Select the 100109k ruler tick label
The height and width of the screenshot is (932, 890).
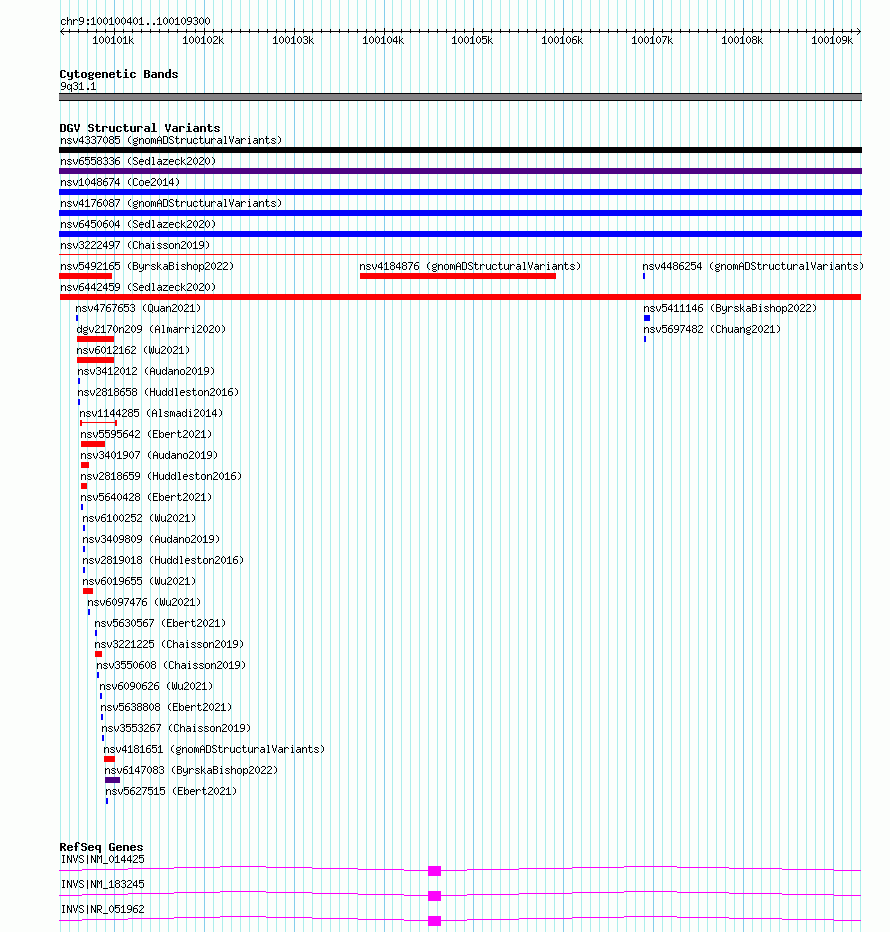pyautogui.click(x=832, y=40)
